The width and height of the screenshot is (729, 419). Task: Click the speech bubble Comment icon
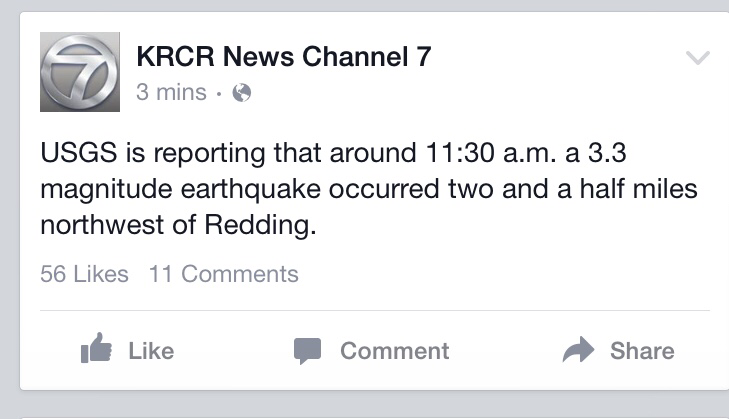(307, 350)
